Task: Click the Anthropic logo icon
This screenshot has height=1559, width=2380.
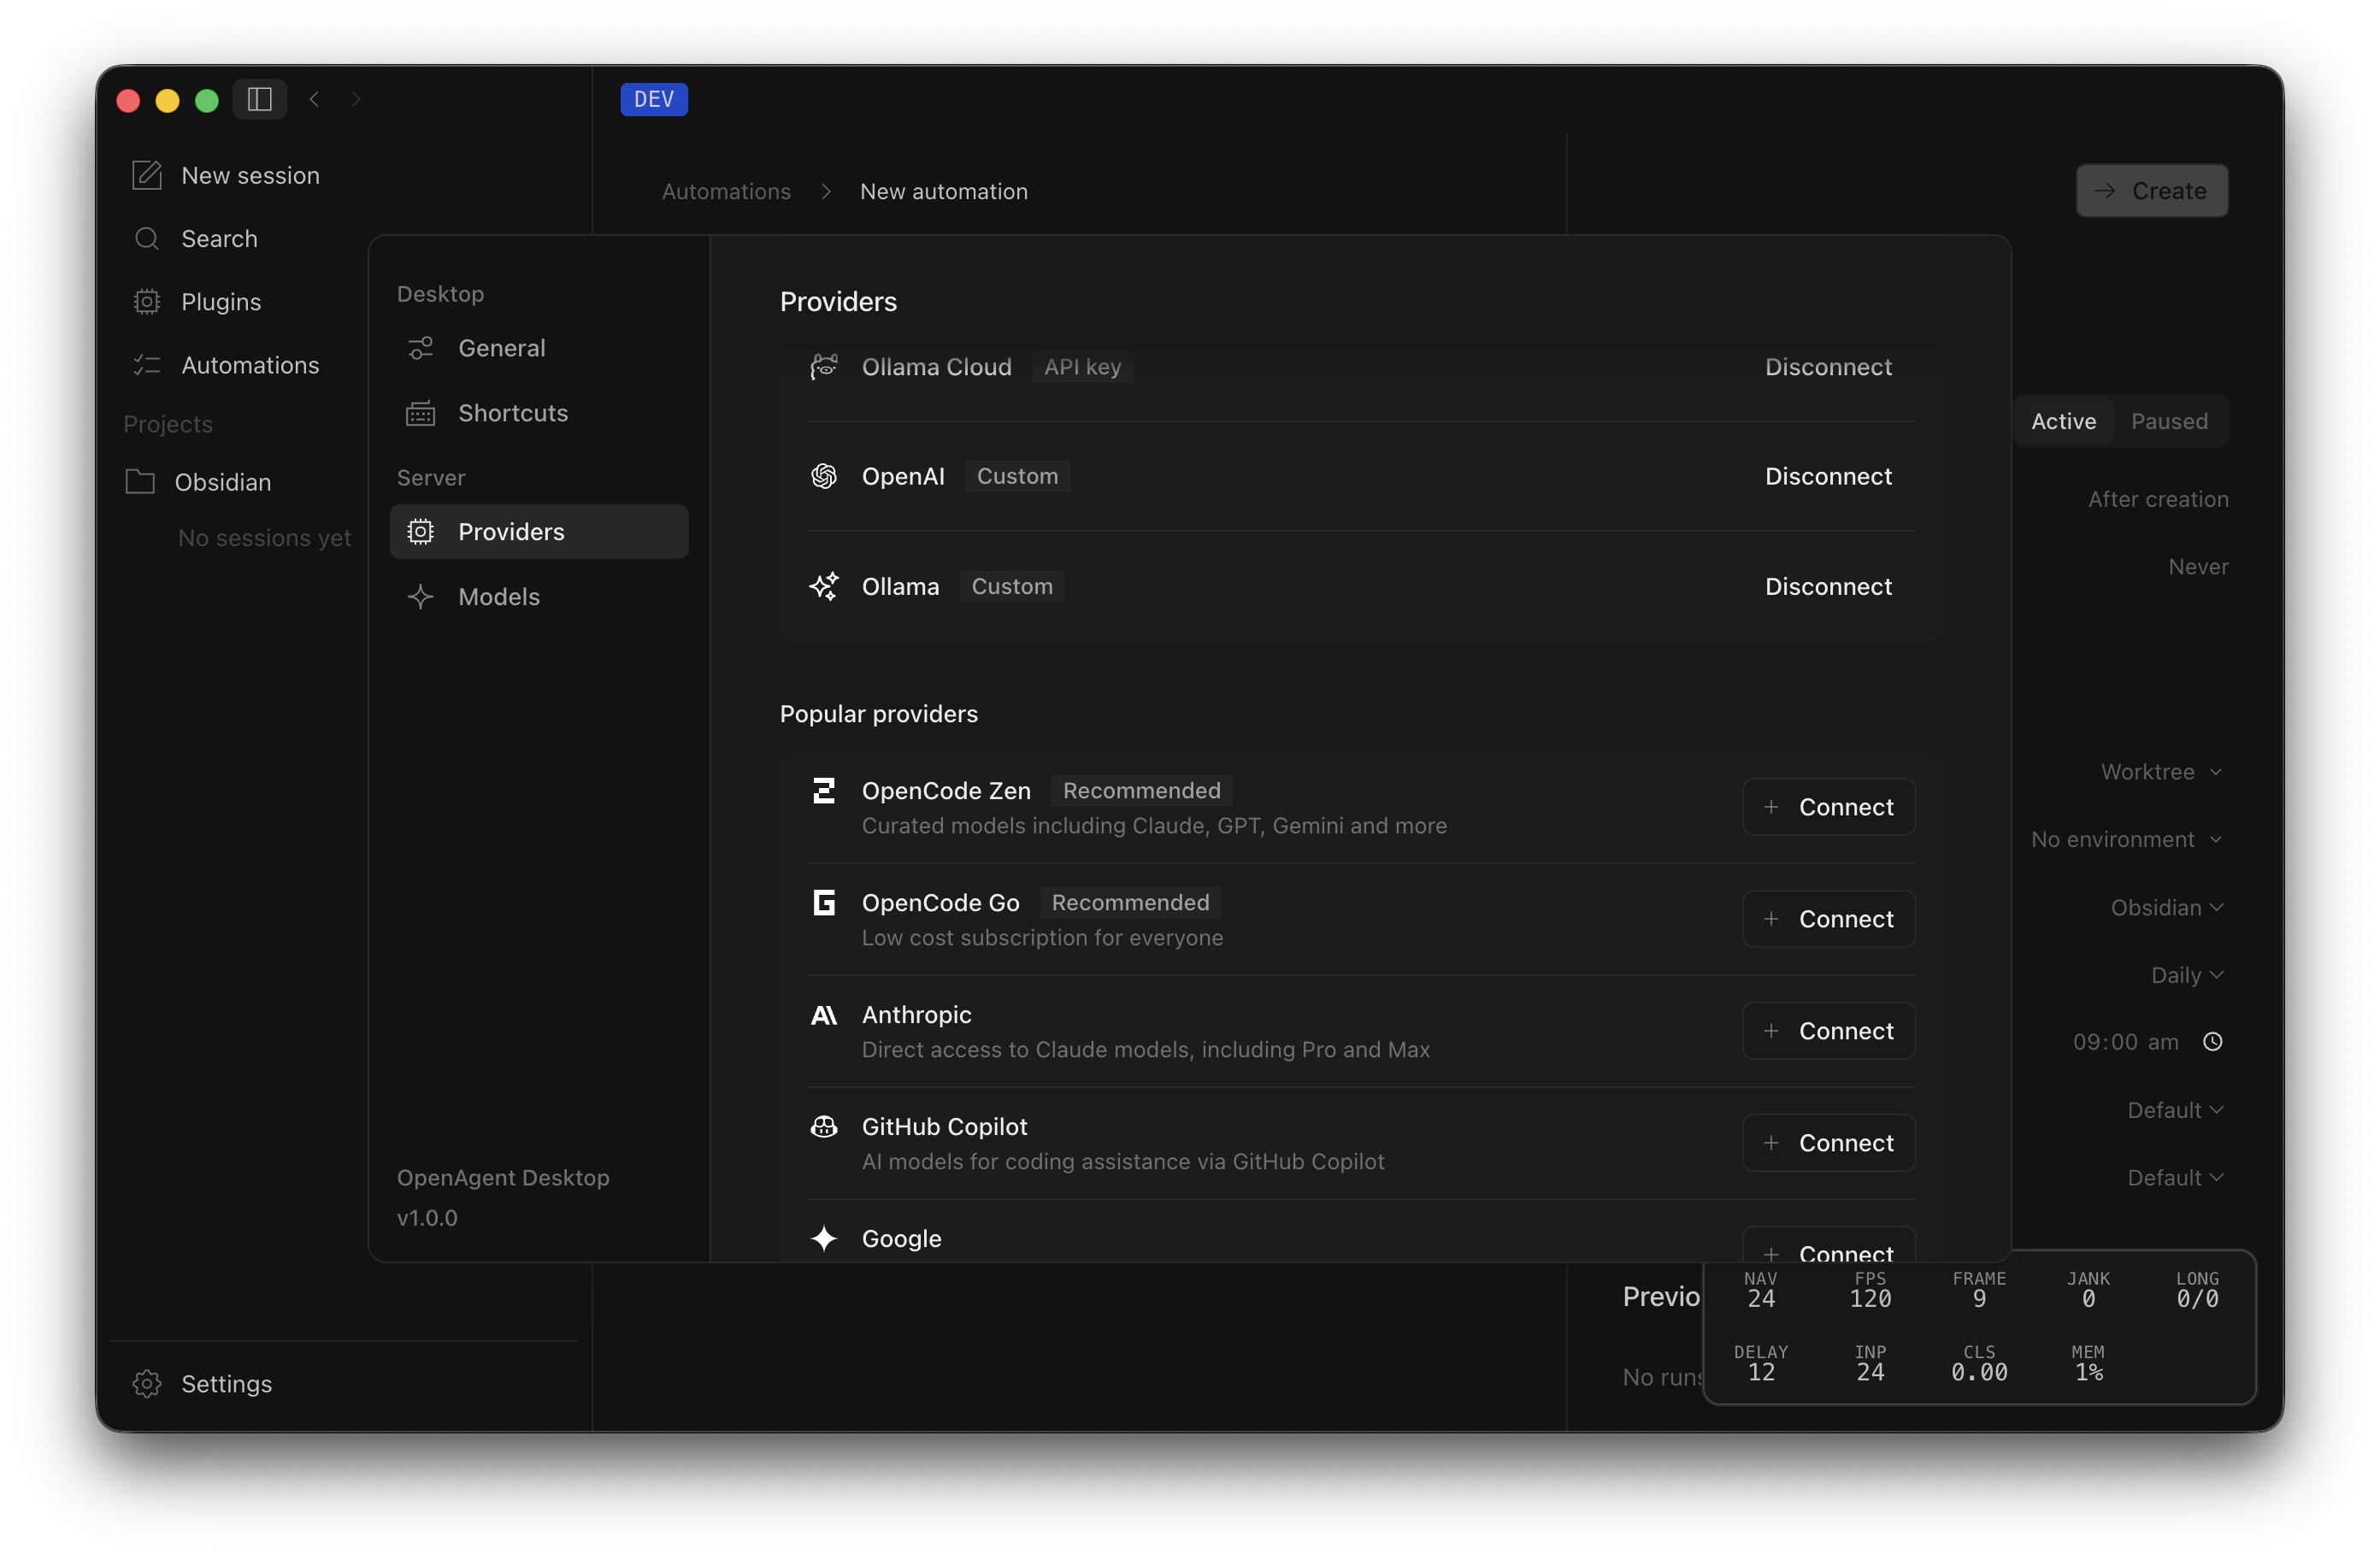Action: [x=824, y=1015]
